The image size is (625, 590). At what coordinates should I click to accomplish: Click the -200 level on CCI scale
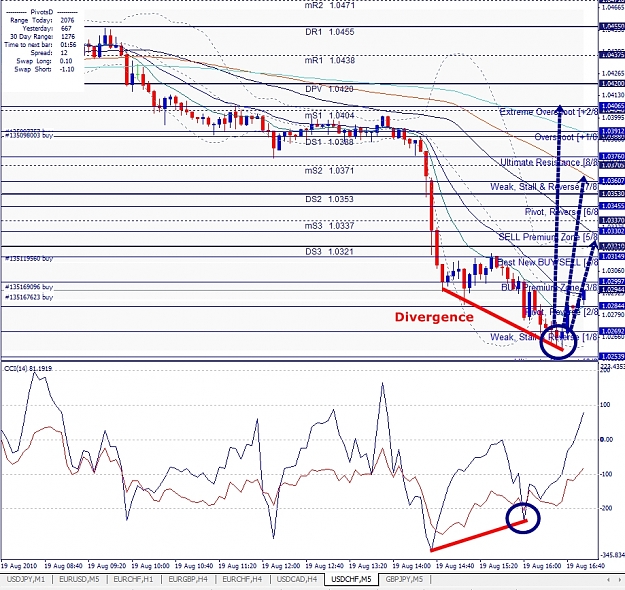pos(606,508)
